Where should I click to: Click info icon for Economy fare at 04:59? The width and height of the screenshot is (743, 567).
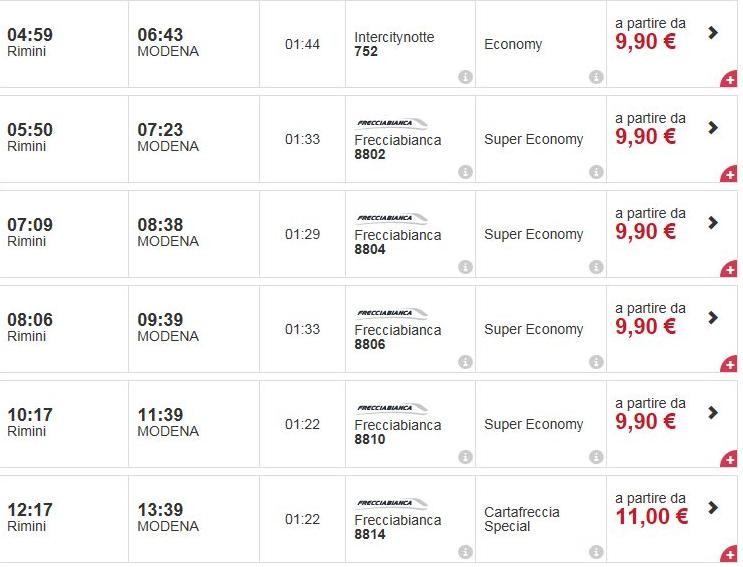(596, 77)
